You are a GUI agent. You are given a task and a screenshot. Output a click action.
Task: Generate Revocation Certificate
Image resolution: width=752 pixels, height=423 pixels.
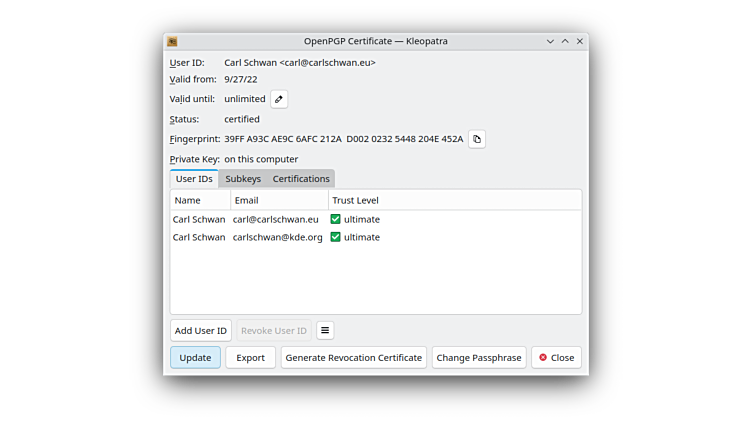click(354, 357)
